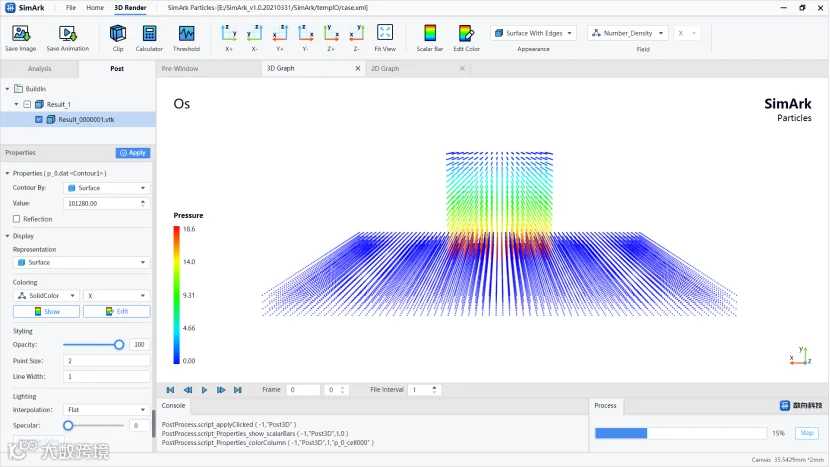The image size is (830, 467).
Task: Click the Apply button
Action: pyautogui.click(x=133, y=152)
